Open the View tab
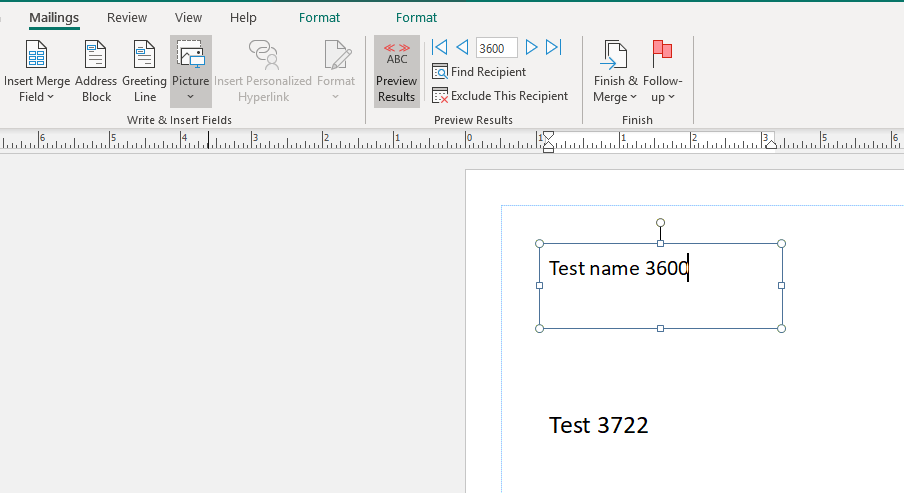Screen dimensions: 904x493 pyautogui.click(x=188, y=18)
